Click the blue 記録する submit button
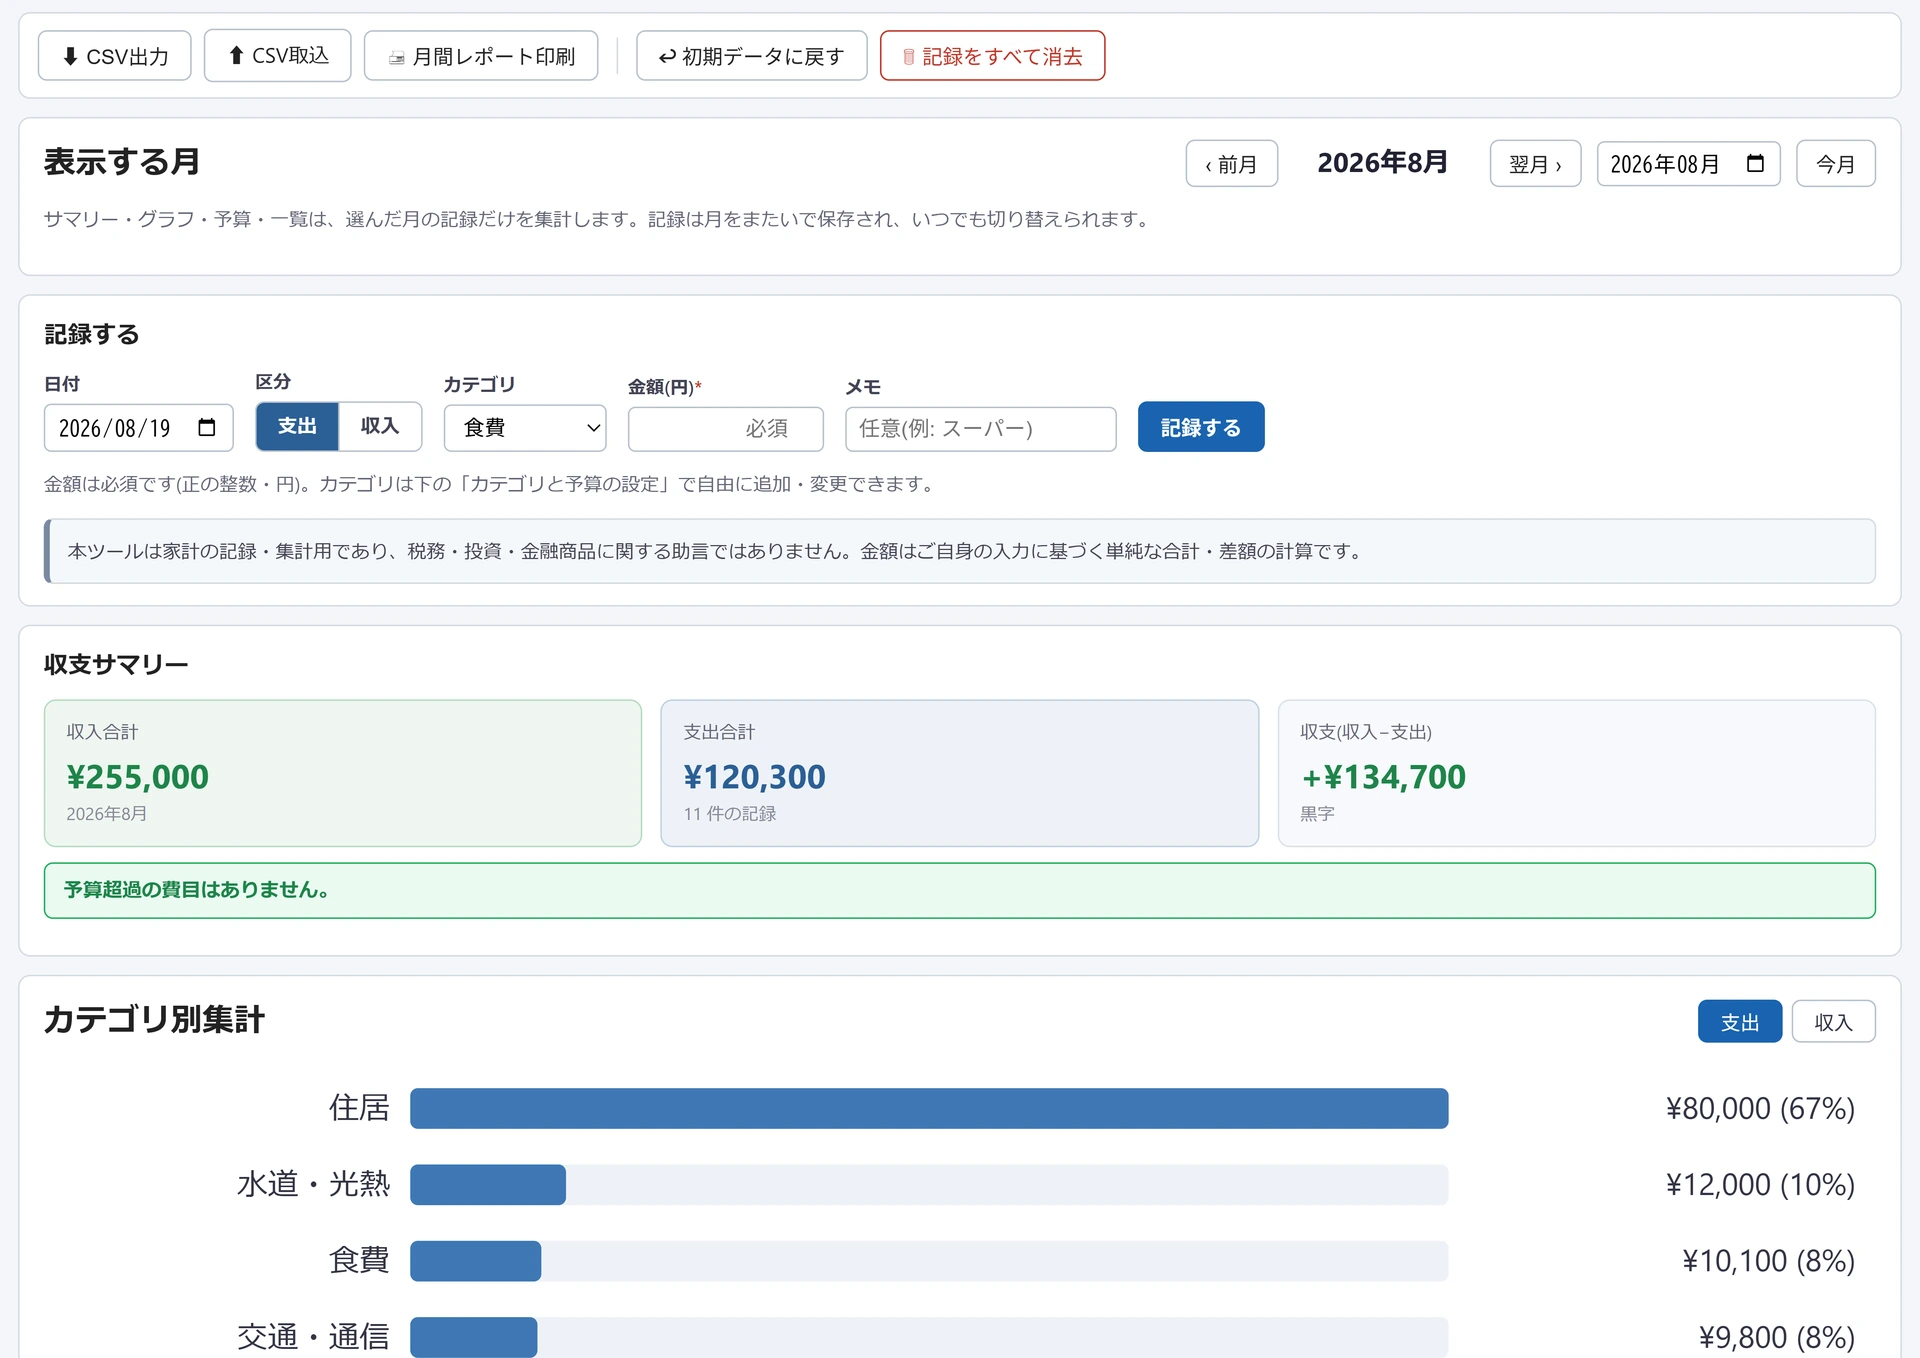Screen dimensions: 1920x1358 pyautogui.click(x=1201, y=427)
